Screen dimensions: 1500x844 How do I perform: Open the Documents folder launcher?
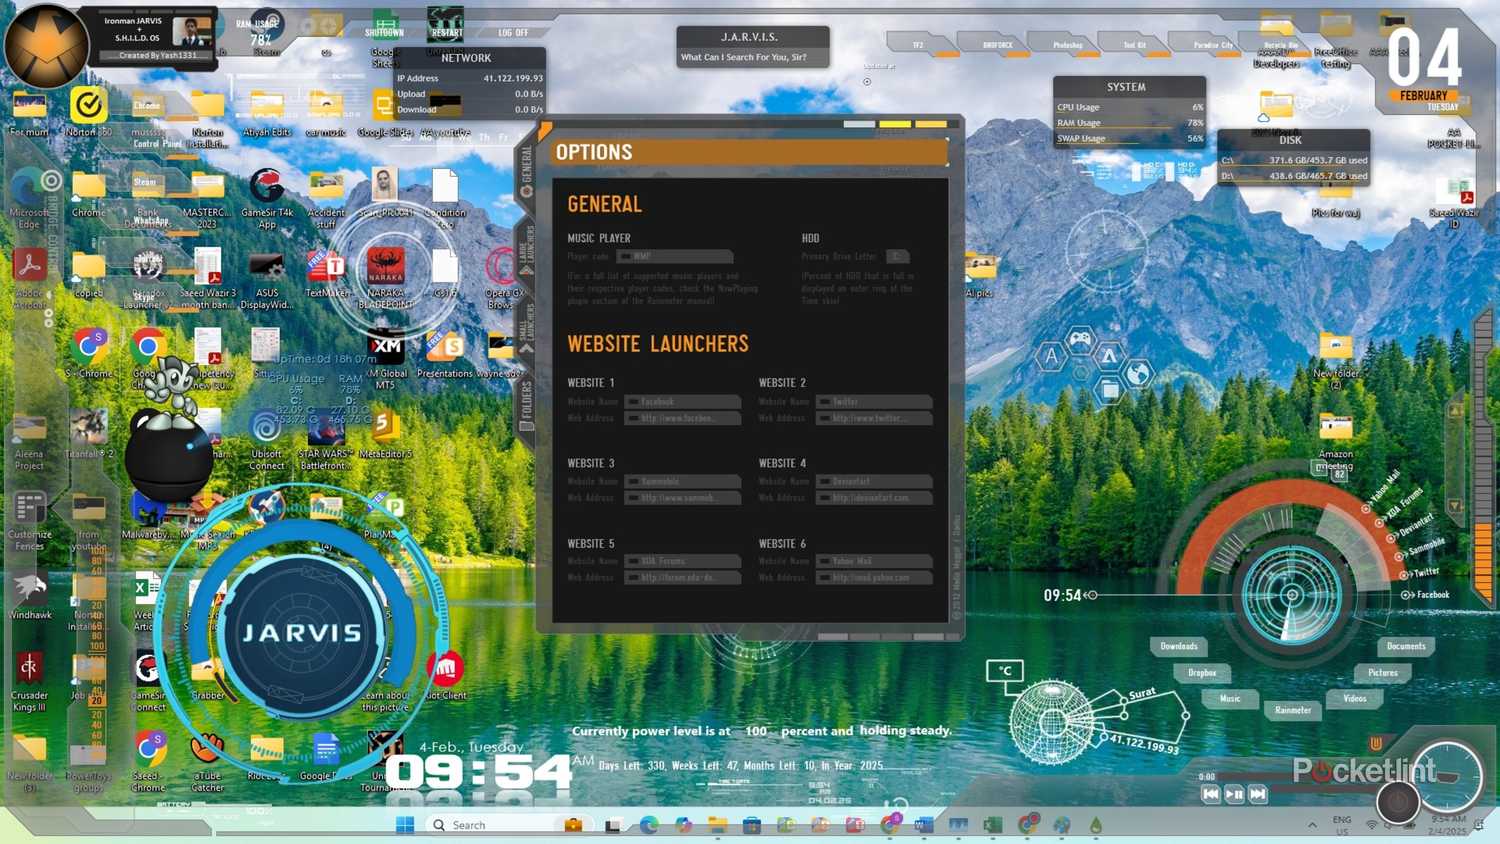click(1406, 646)
